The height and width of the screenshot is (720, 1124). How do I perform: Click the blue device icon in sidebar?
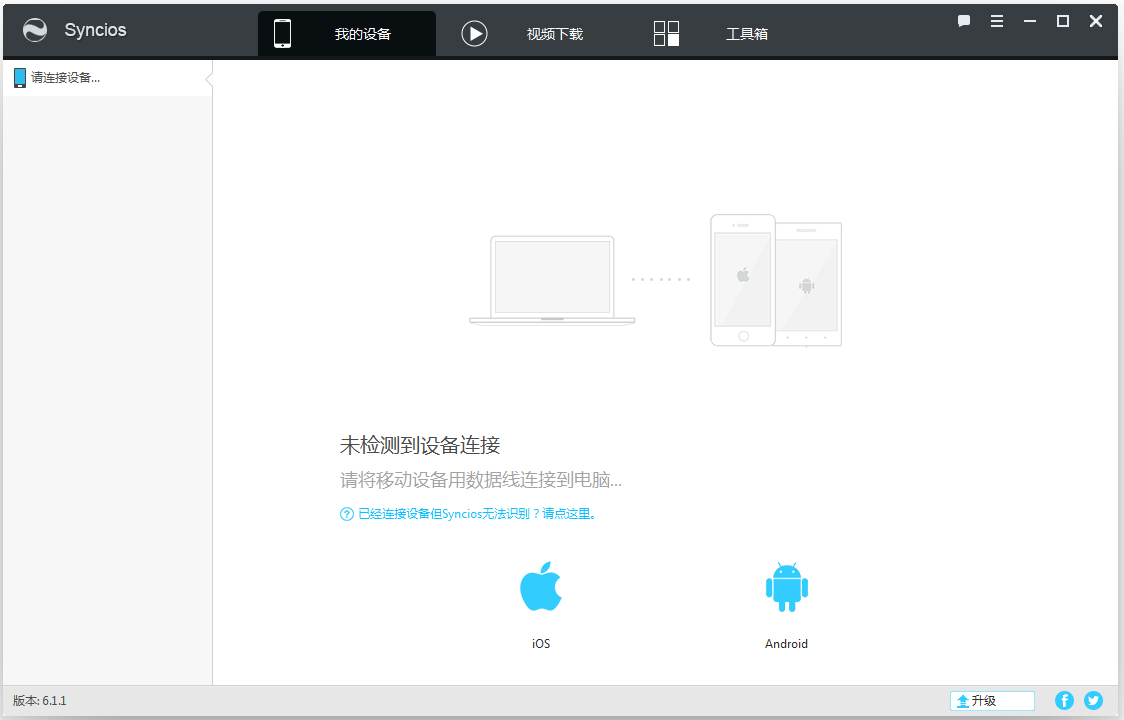20,77
